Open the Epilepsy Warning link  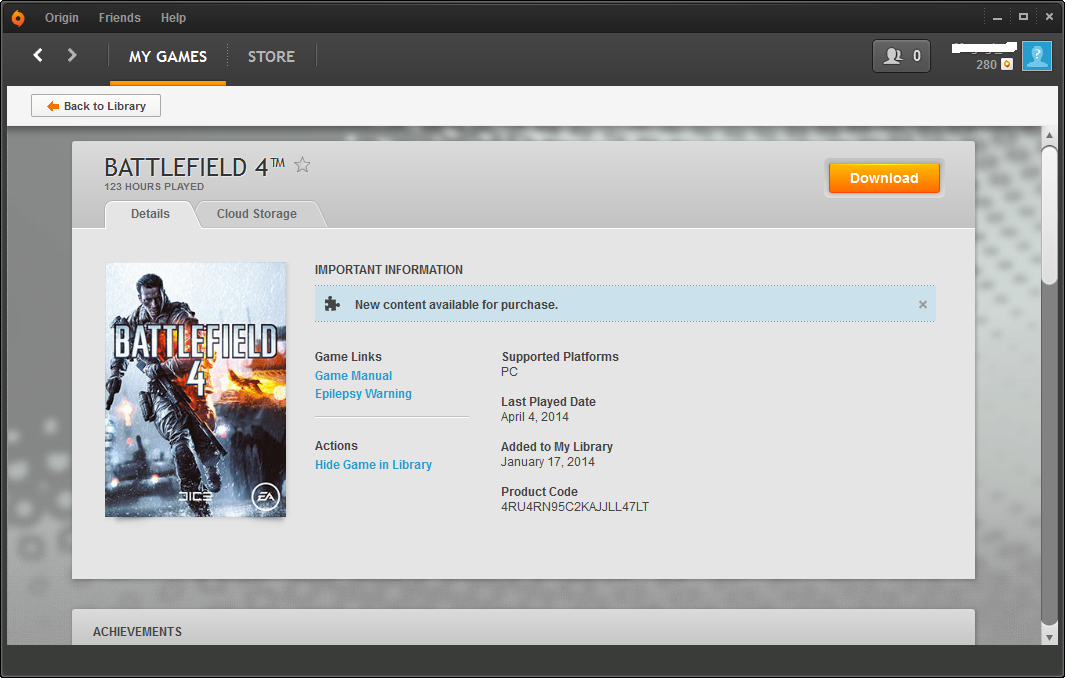click(363, 394)
